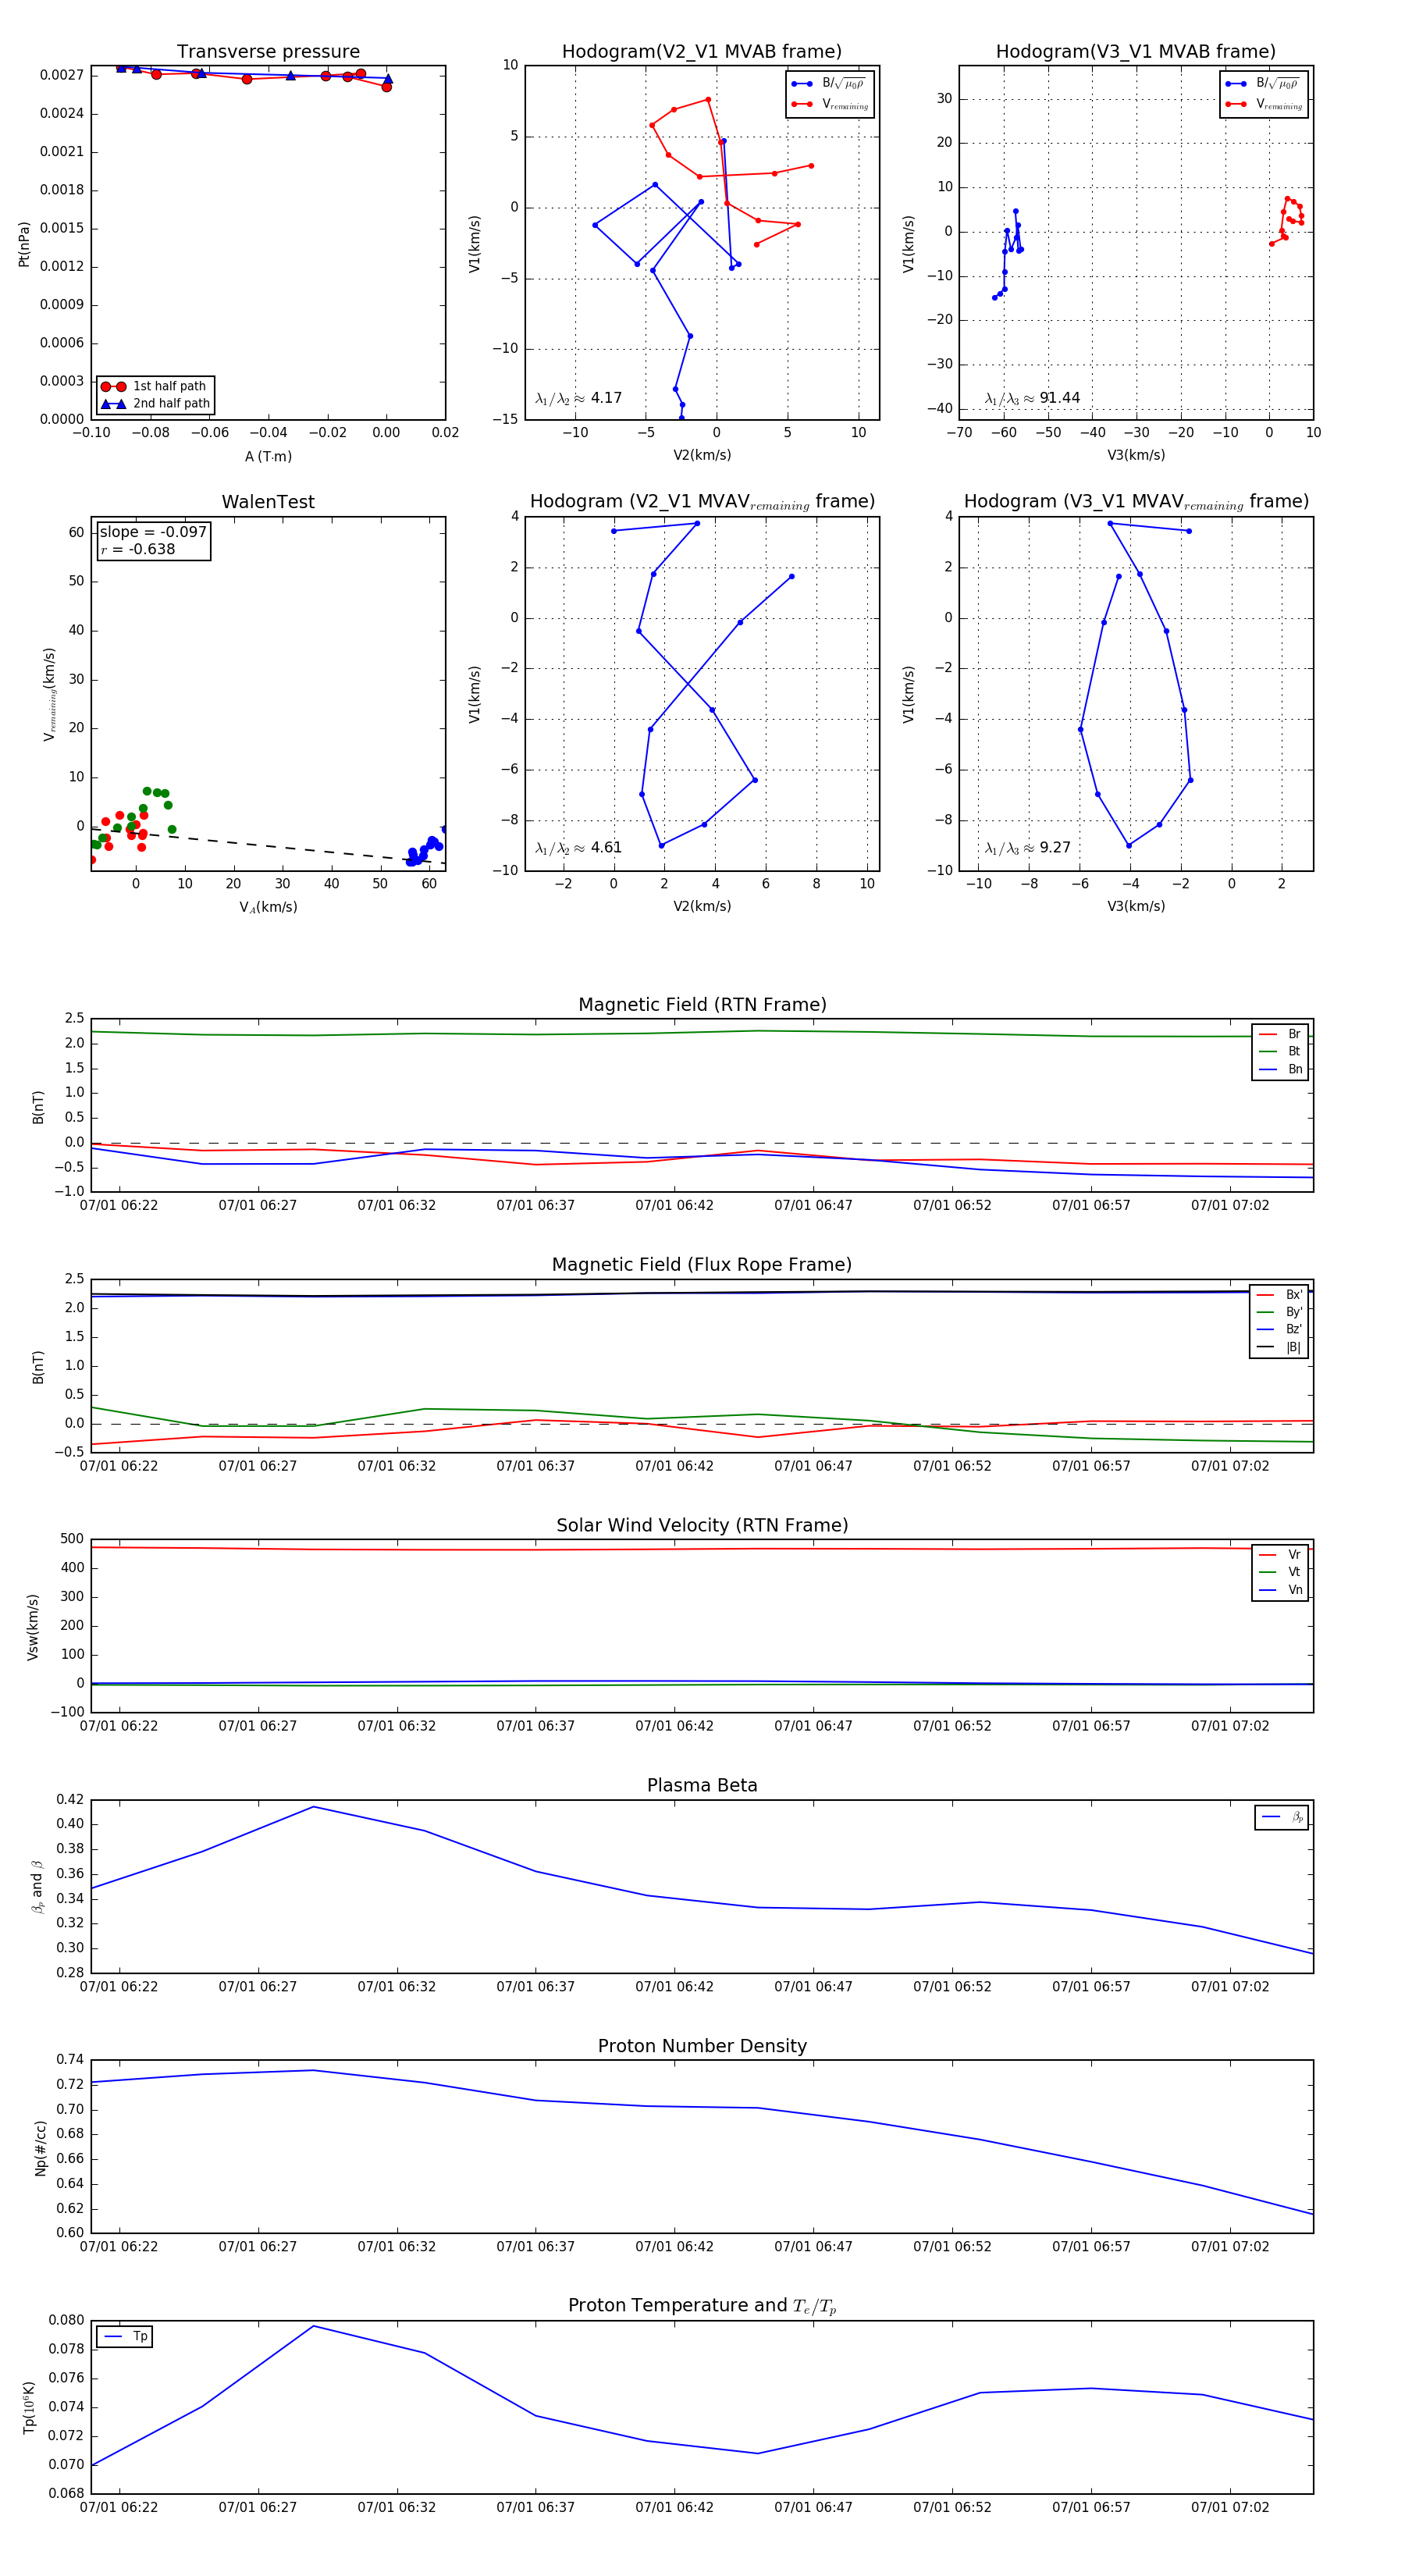This screenshot has height=2576, width=1405.
Task: Click the Tp peak near 06:29
Action: coord(313,2326)
